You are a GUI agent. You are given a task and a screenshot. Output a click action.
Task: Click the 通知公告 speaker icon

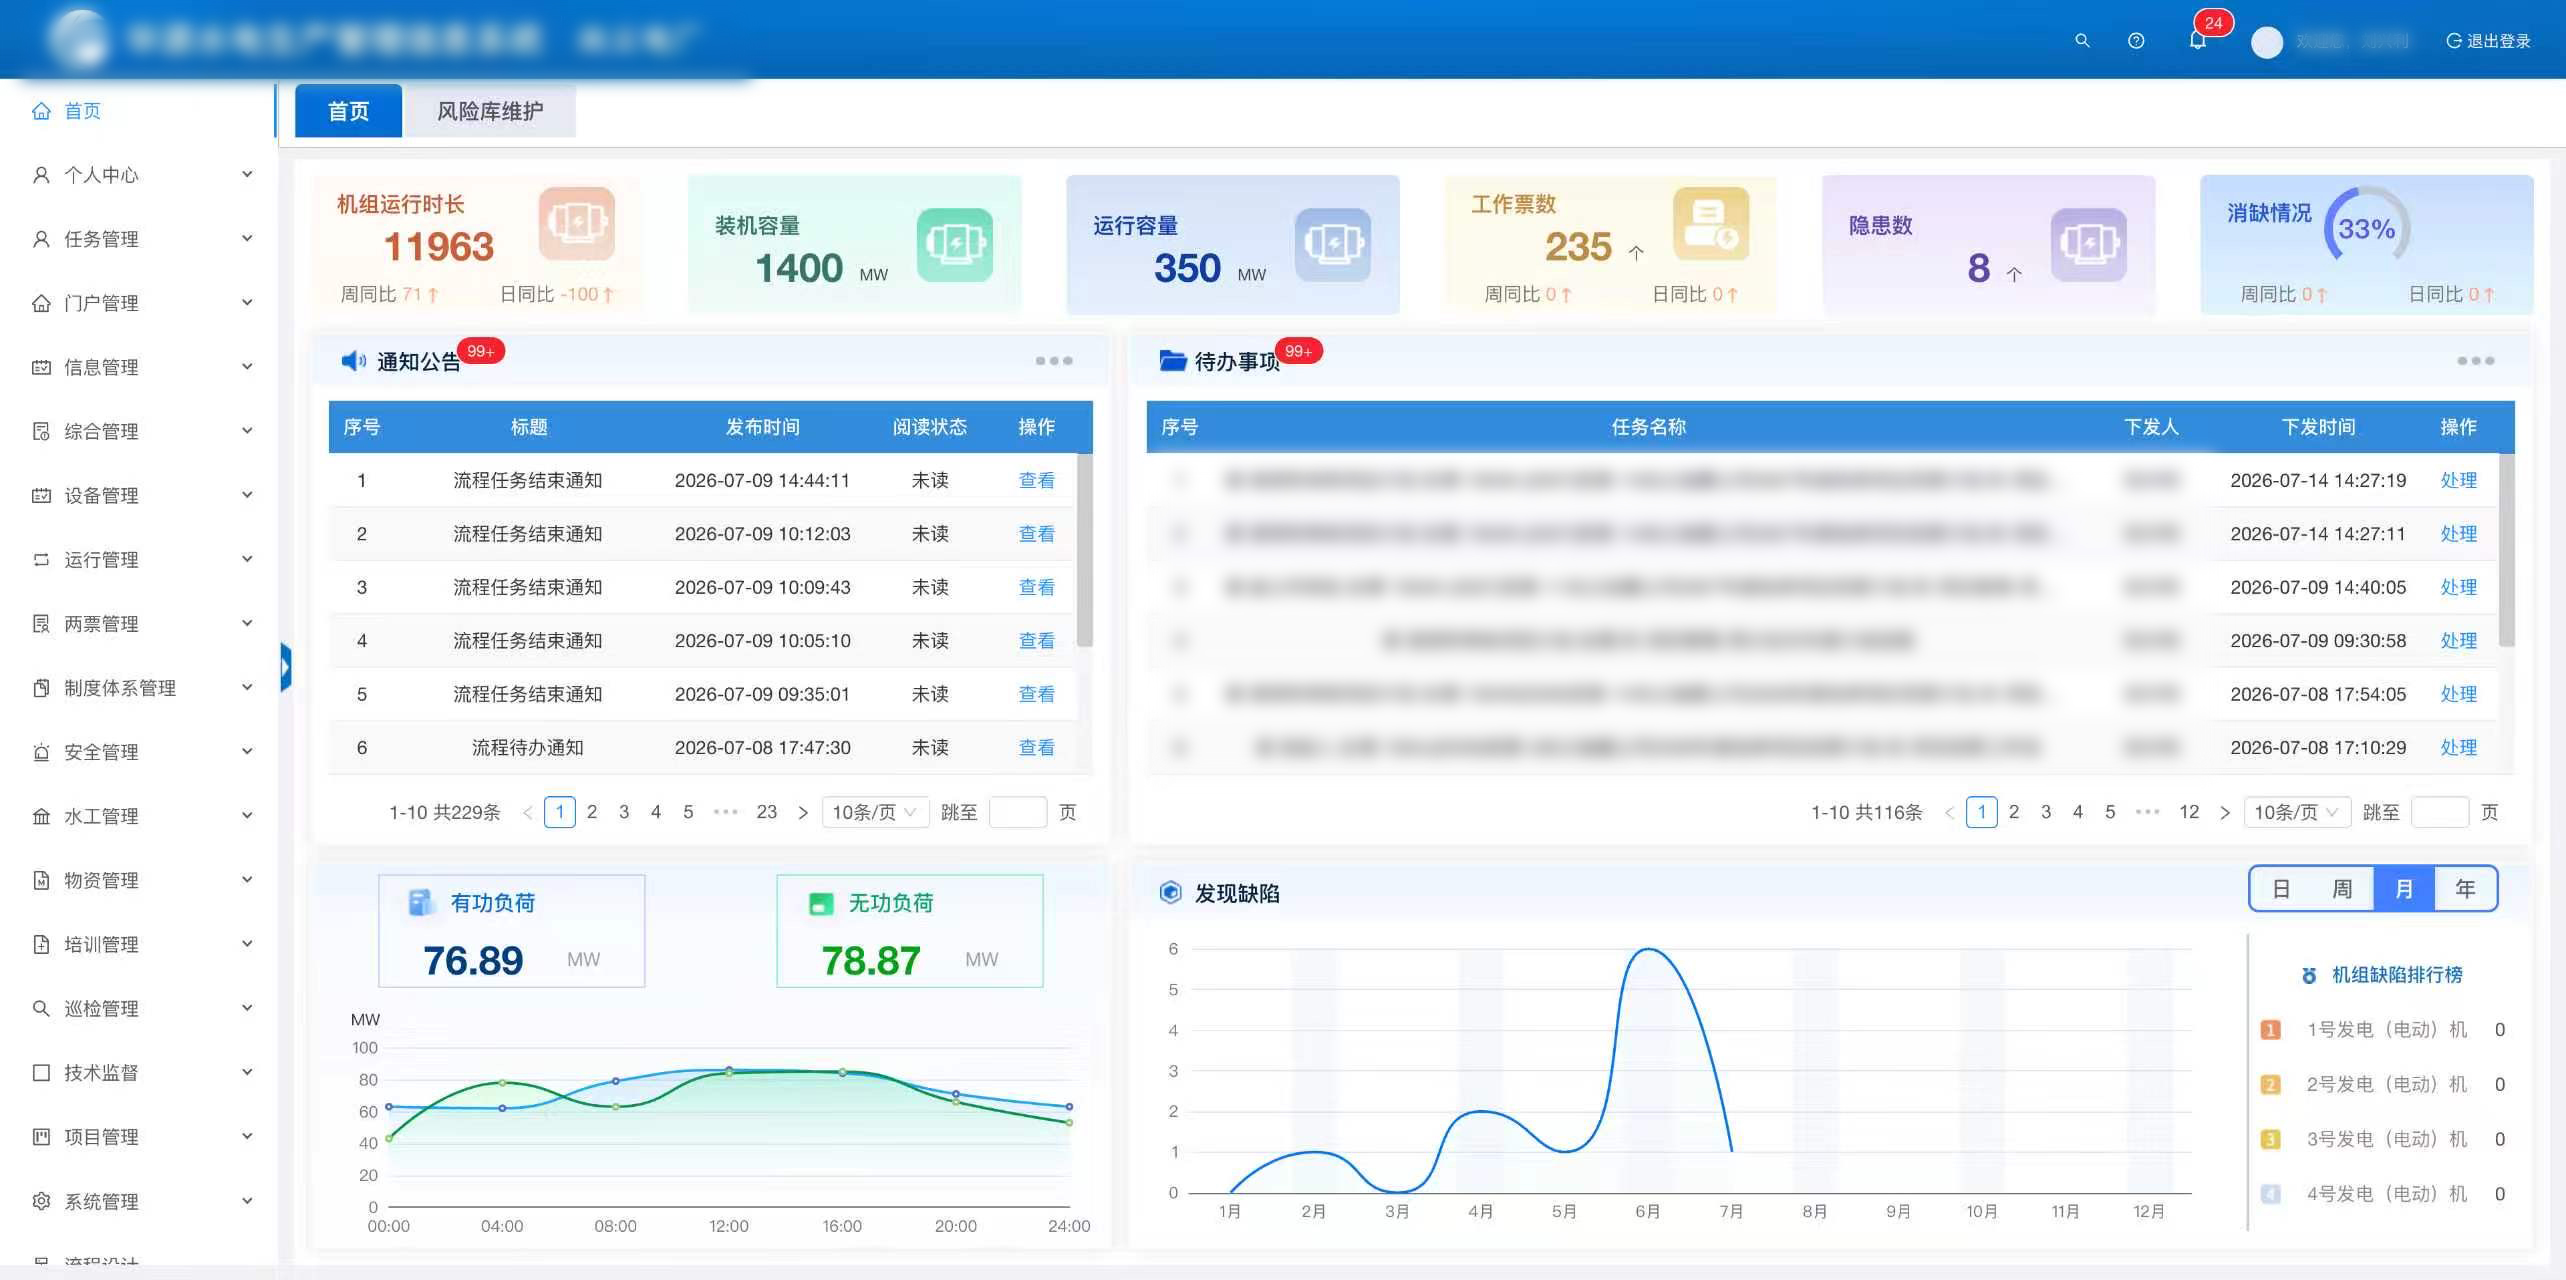pos(354,361)
